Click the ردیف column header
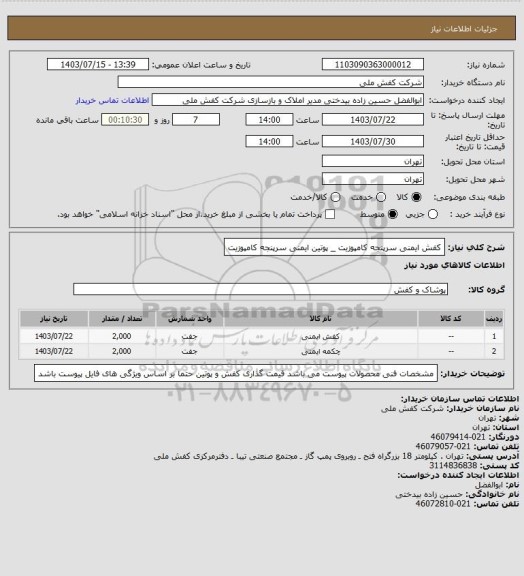524x576 pixels. tap(494, 318)
